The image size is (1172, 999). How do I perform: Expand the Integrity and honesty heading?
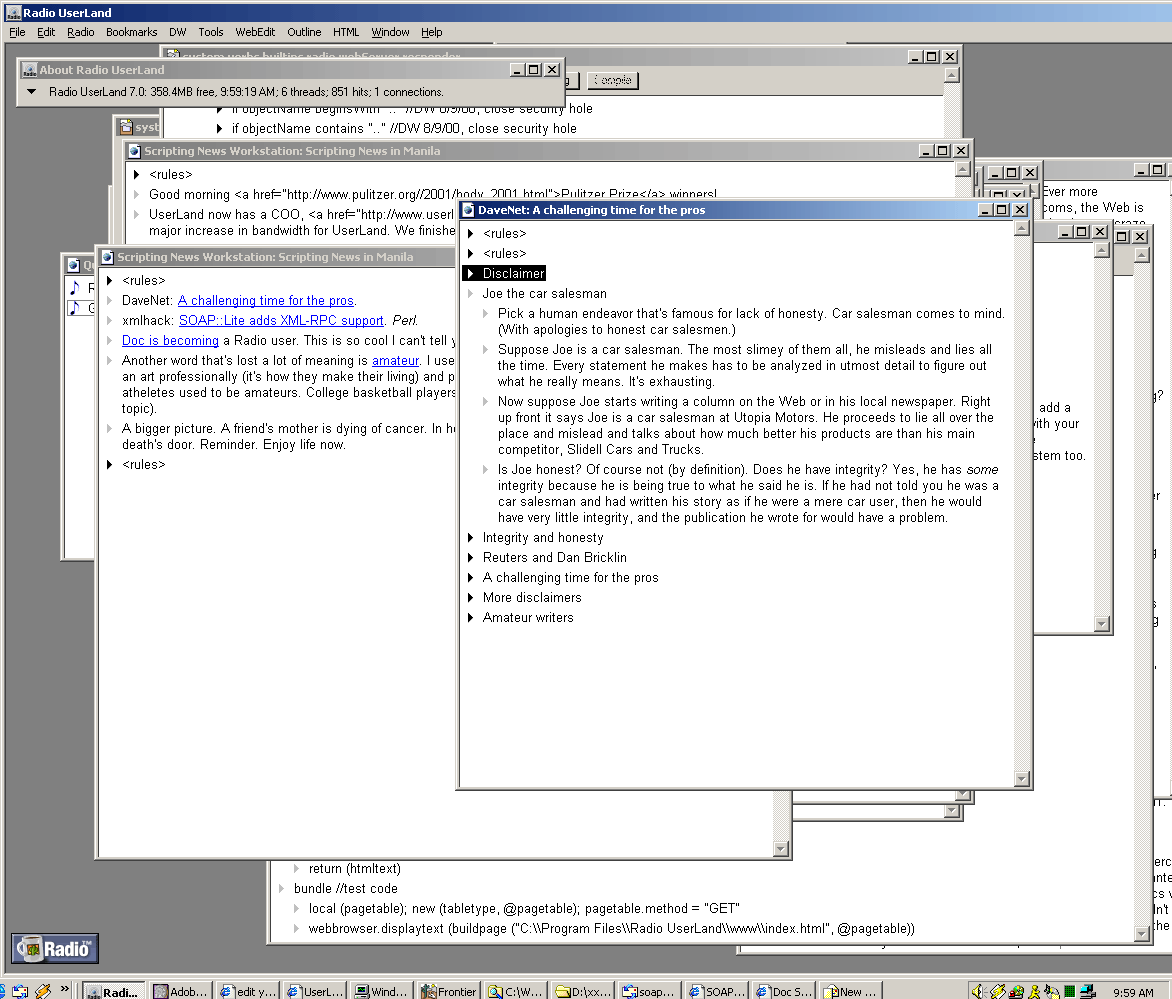click(470, 538)
